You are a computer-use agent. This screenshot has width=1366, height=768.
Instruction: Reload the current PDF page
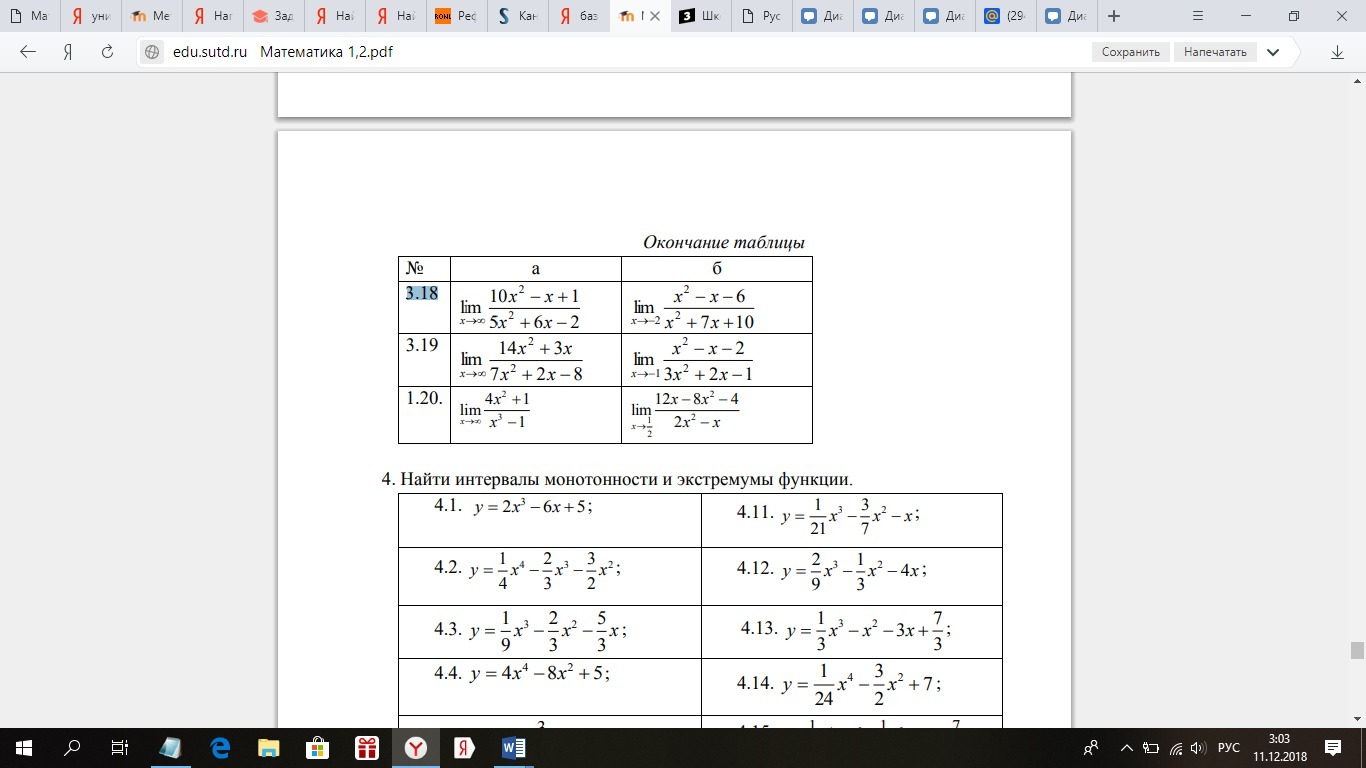(108, 51)
